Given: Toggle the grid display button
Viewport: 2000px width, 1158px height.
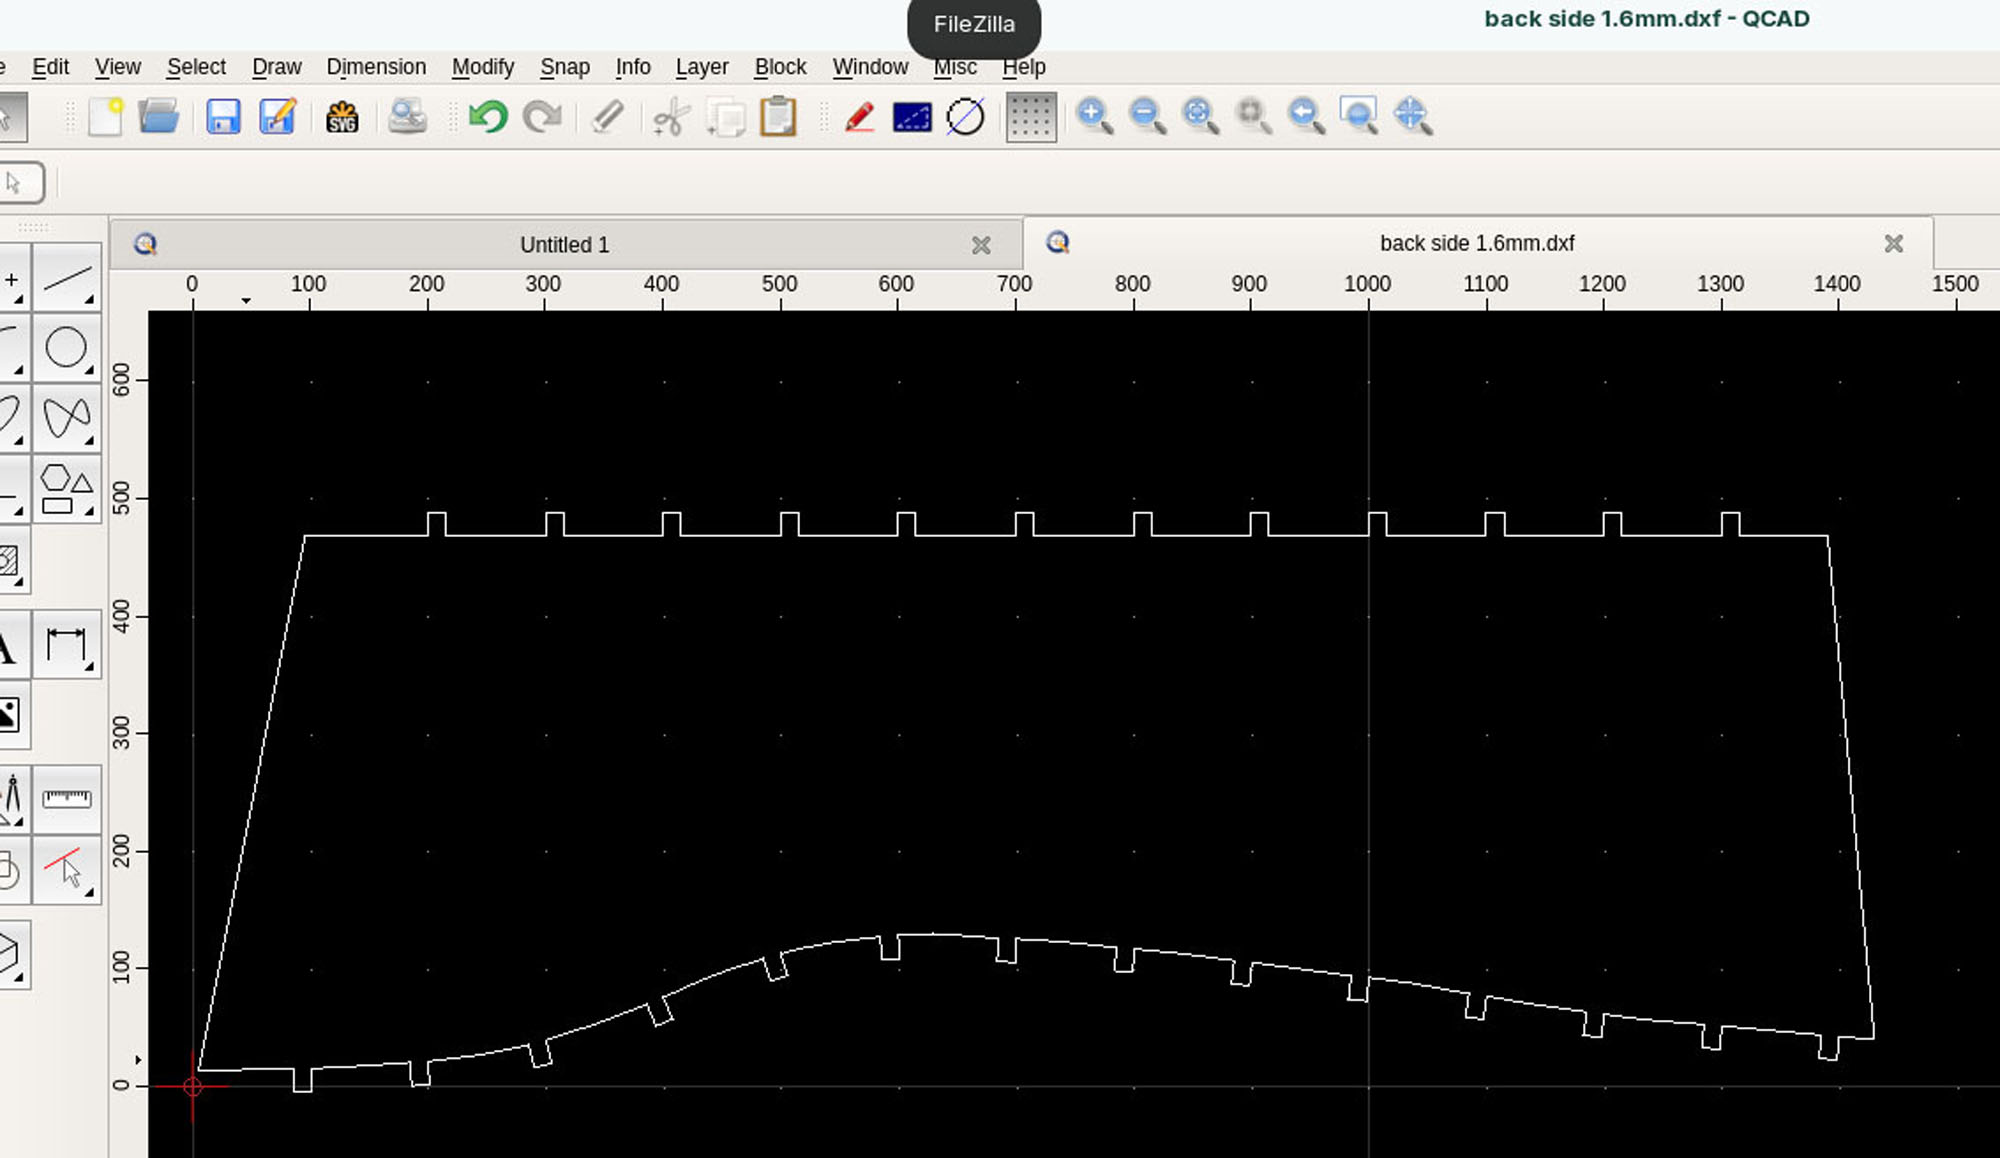Looking at the screenshot, I should (x=1031, y=117).
